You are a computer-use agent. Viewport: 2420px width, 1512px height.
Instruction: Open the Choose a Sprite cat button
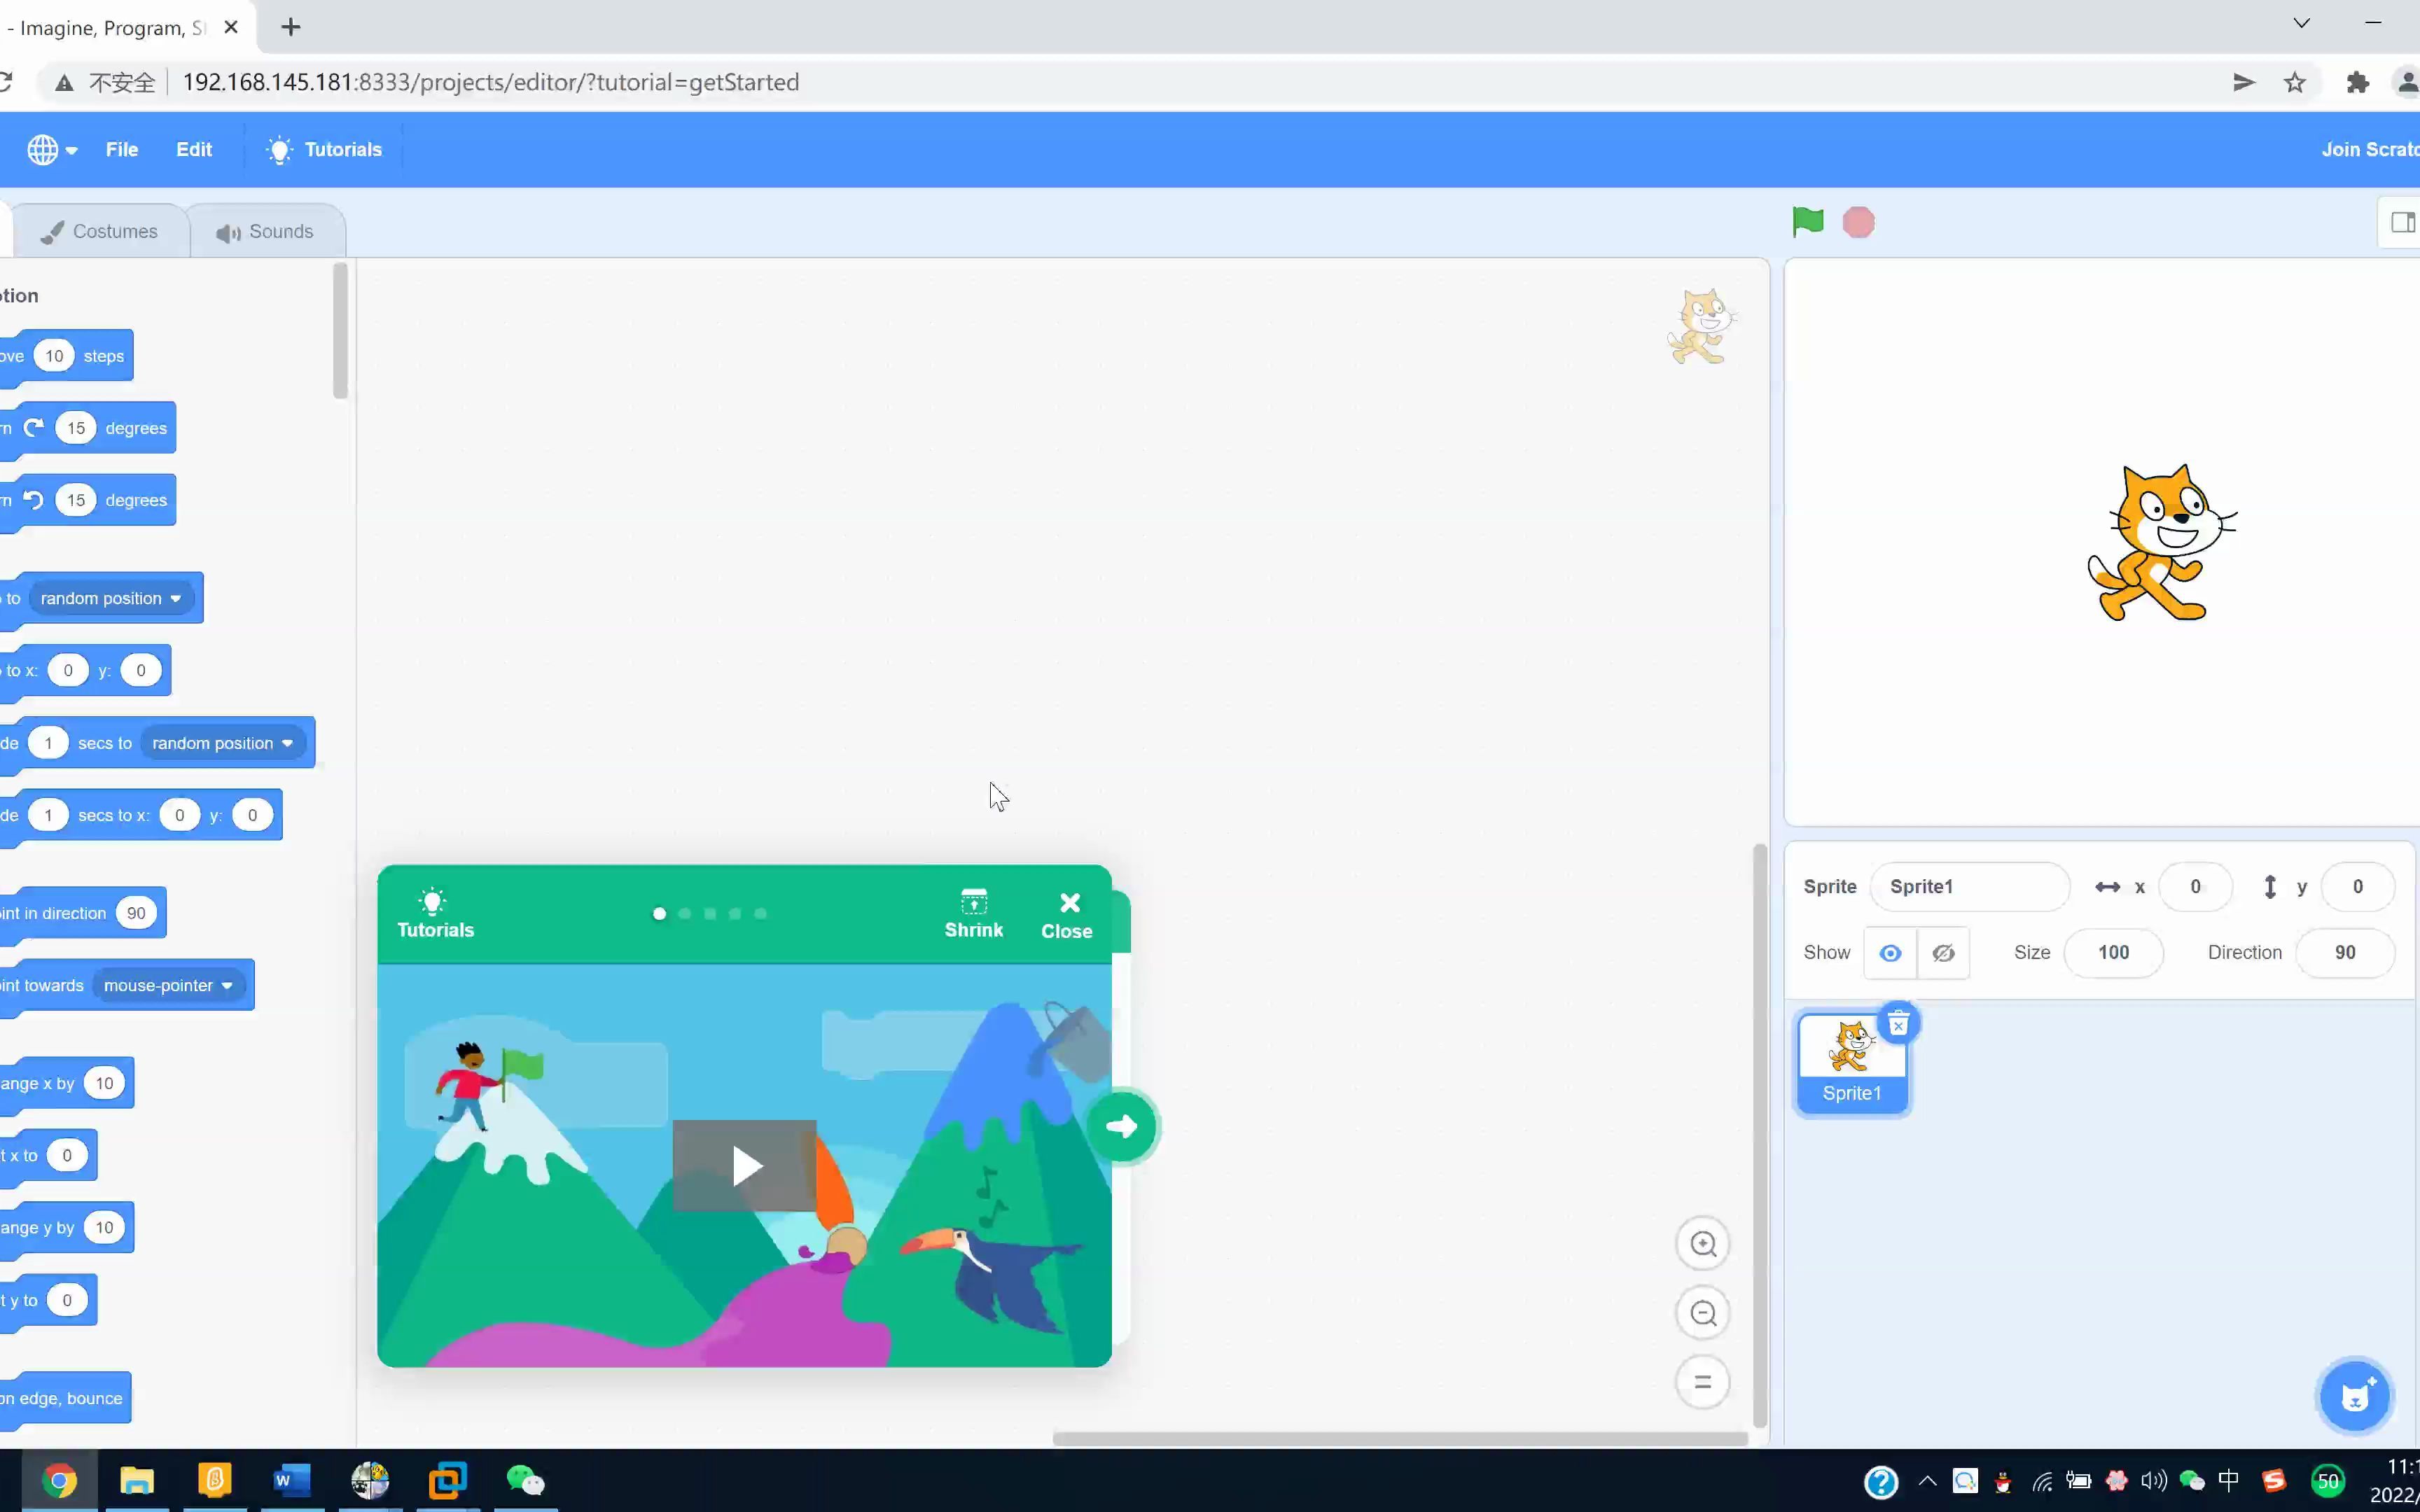pos(2354,1396)
